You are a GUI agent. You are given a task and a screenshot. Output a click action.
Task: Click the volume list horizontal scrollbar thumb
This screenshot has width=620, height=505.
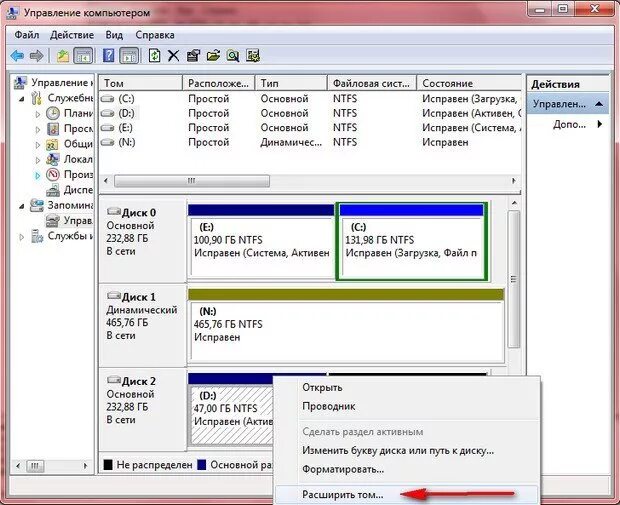tap(192, 181)
